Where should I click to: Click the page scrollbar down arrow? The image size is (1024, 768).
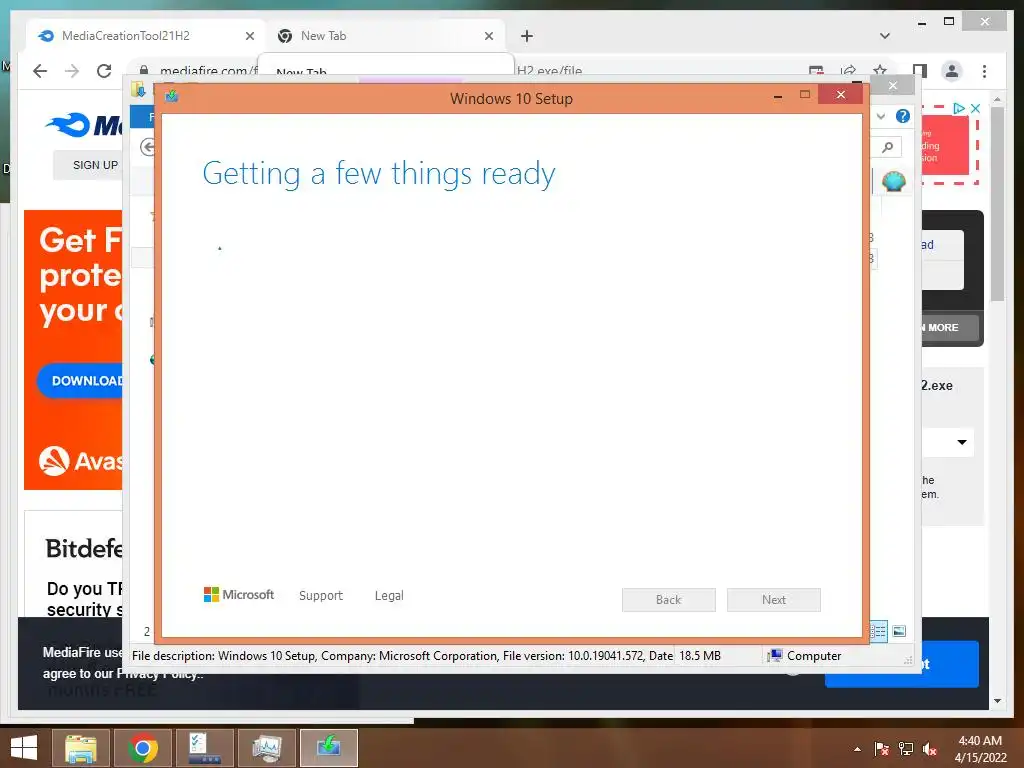[997, 701]
